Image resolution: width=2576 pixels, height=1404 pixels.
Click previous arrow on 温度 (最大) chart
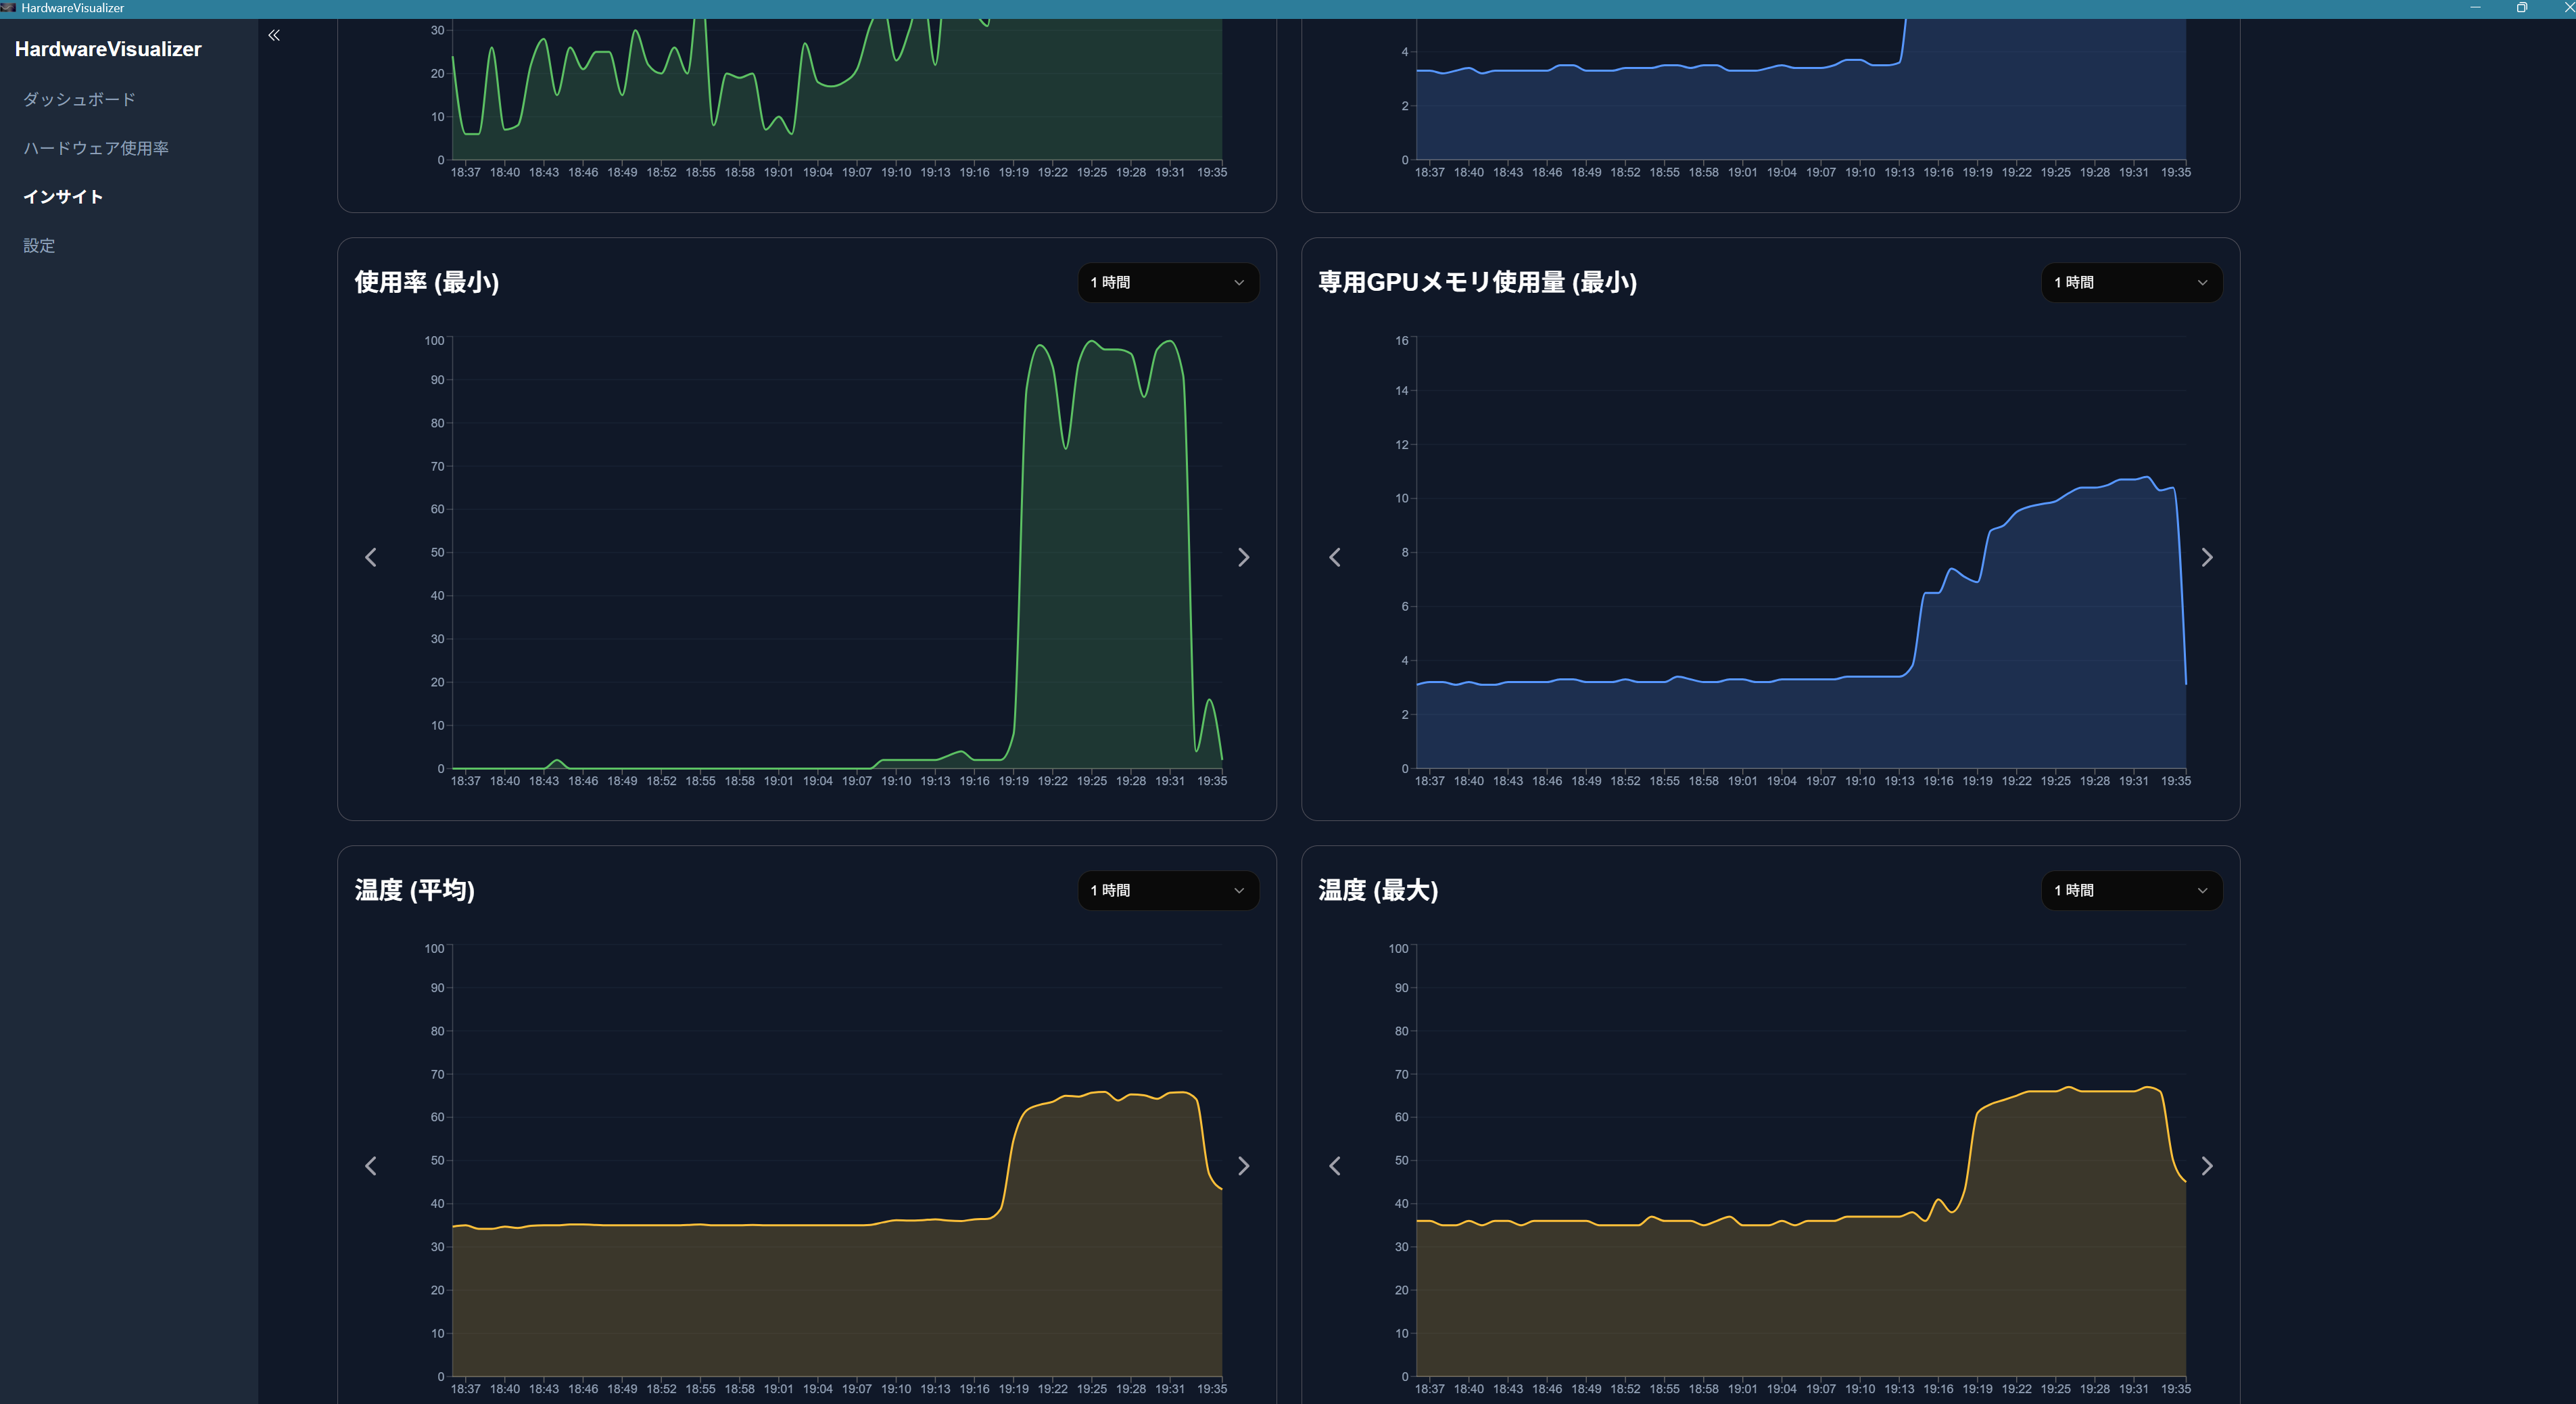(x=1334, y=1166)
